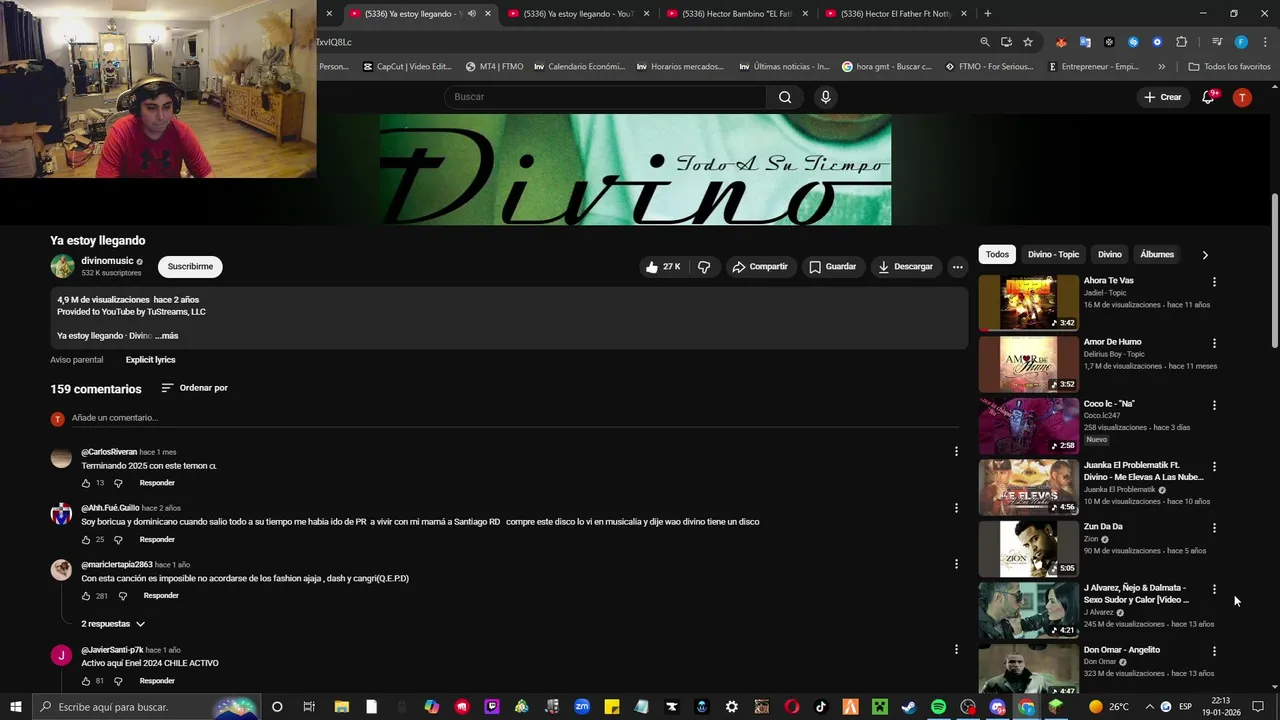
Task: Click the Crear button in YouTube header
Action: pos(1163,97)
